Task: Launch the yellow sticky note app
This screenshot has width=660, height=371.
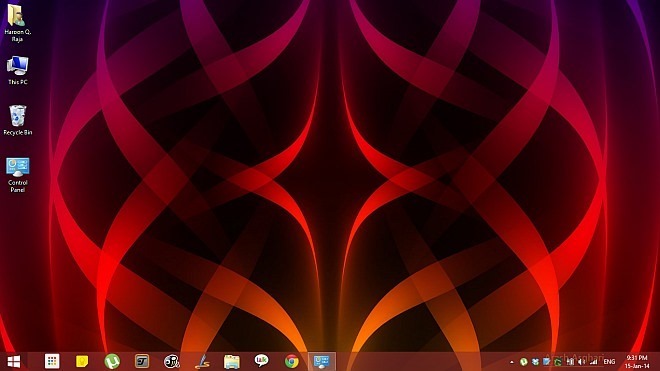Action: tap(82, 361)
